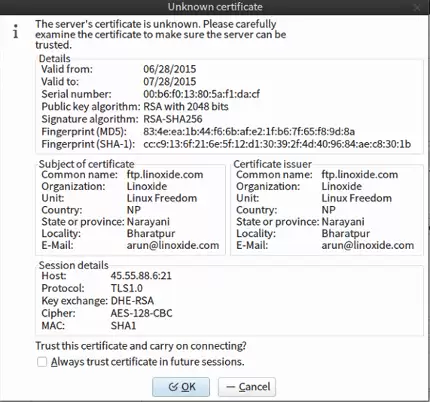
Task: Click the Key exchange DHE-RSA value
Action: coord(132,301)
